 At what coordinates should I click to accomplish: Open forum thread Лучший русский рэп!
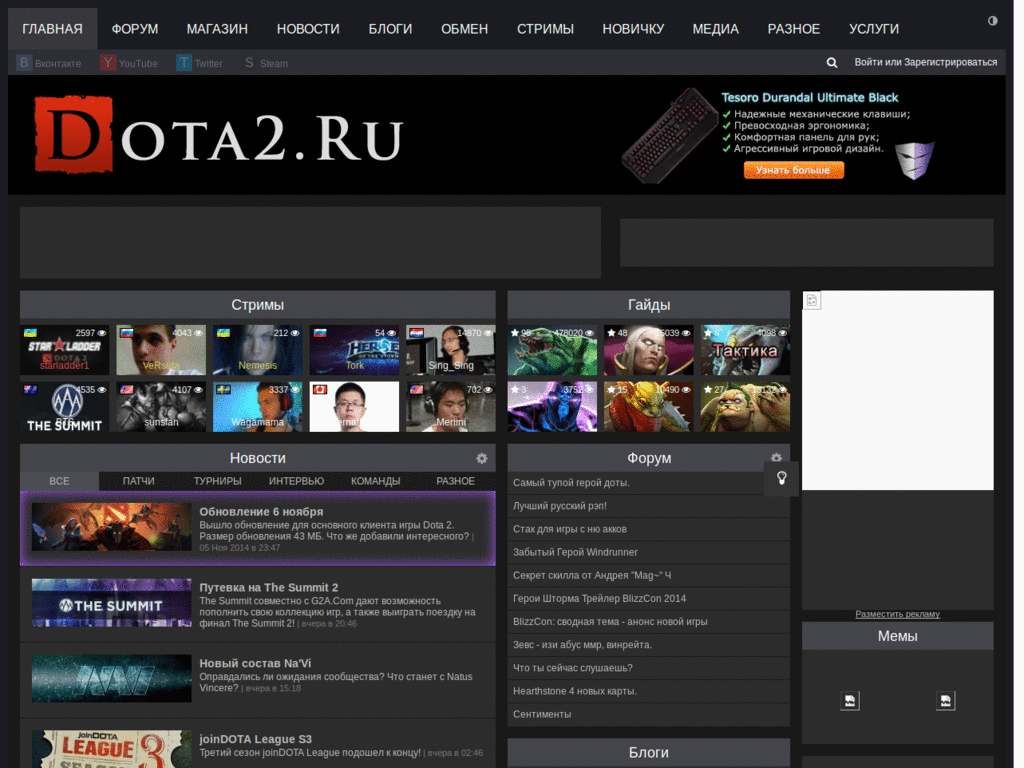point(560,506)
